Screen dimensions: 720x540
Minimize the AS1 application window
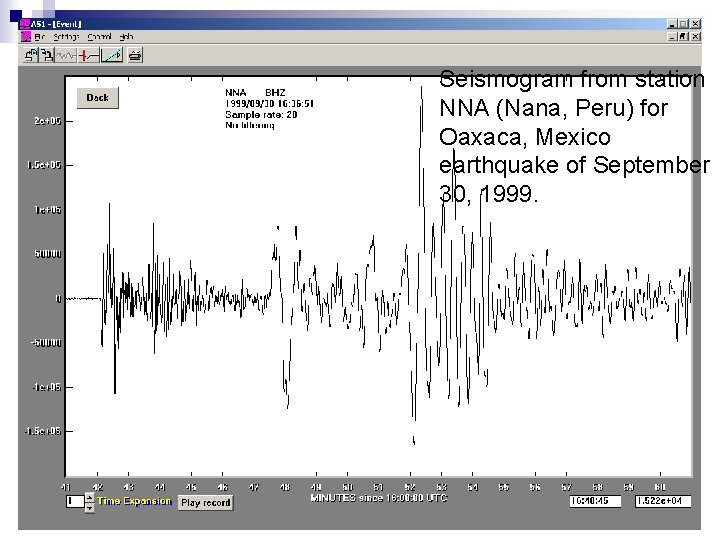672,24
